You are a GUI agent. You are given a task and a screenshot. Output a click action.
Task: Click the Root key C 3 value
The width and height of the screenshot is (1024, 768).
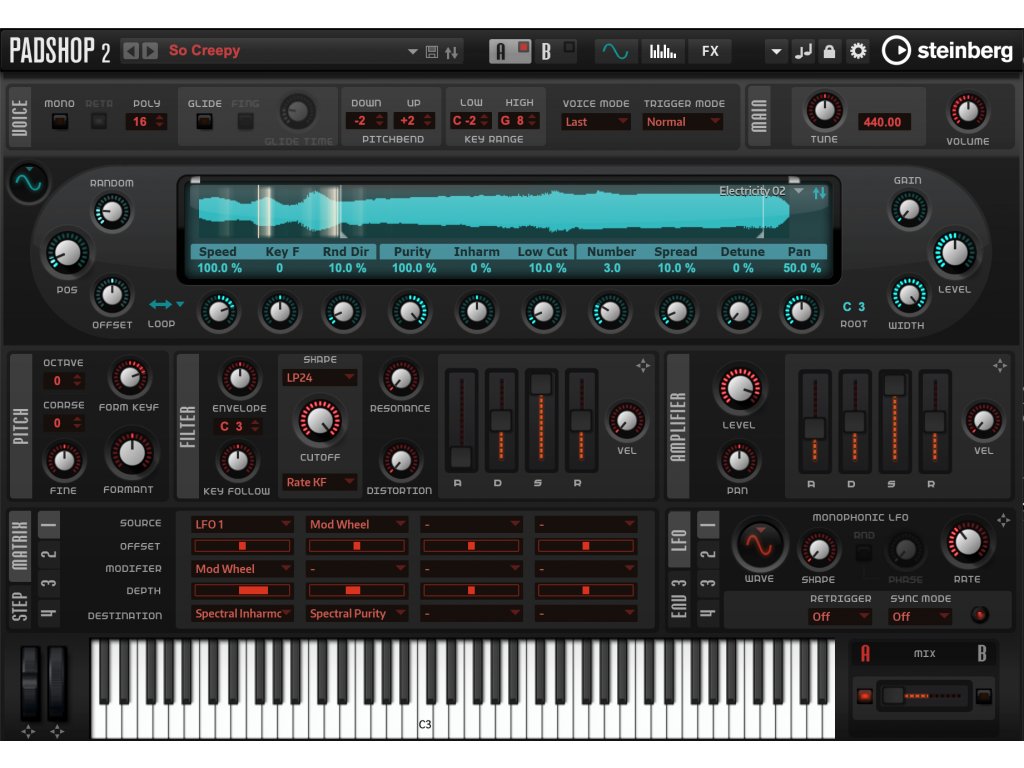[x=854, y=307]
